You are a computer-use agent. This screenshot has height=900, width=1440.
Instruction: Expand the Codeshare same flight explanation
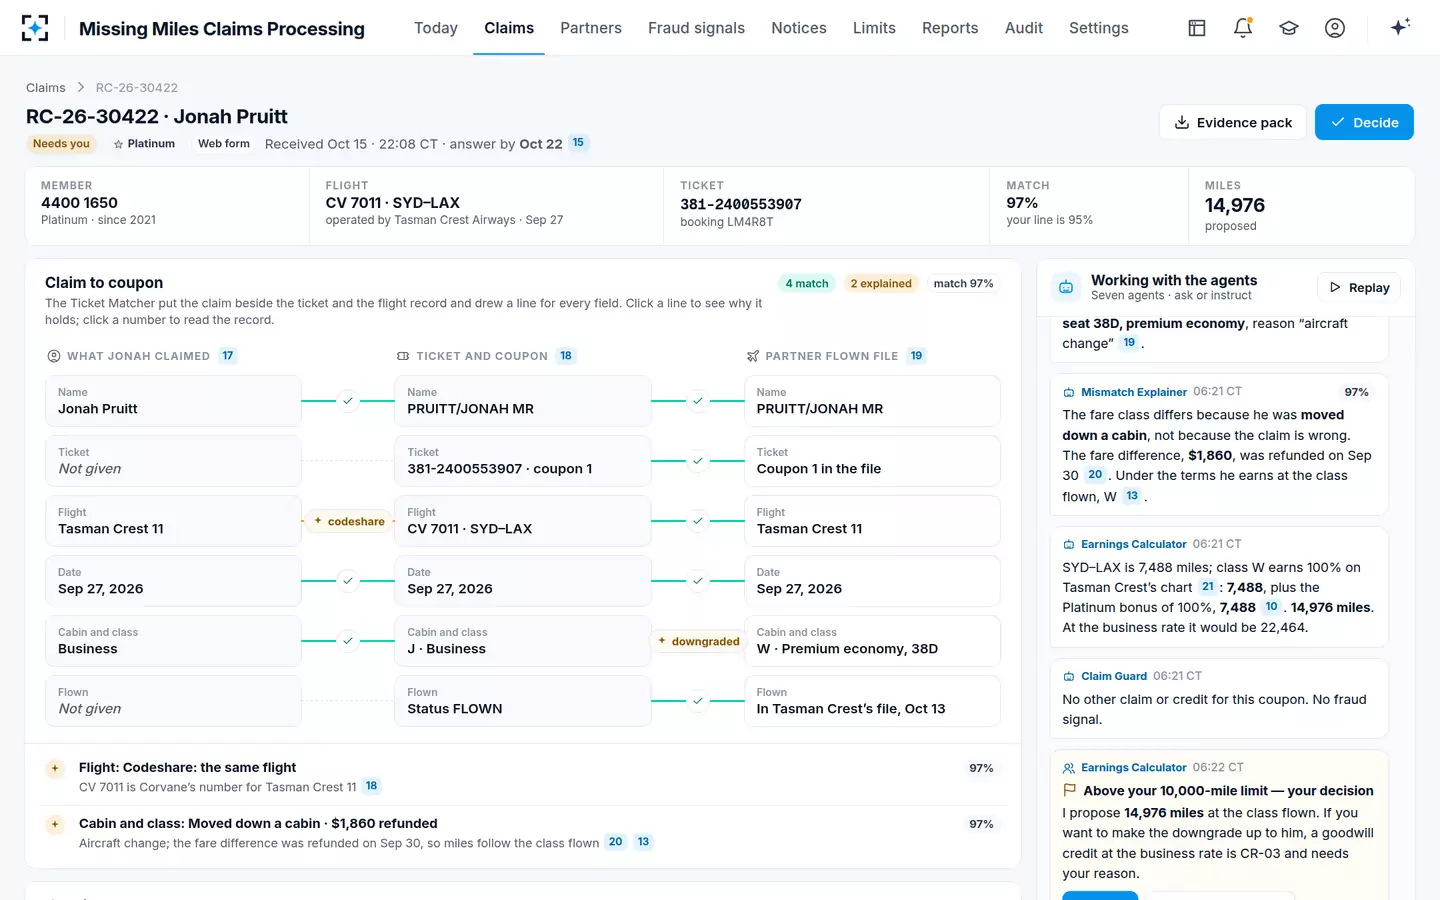point(523,776)
